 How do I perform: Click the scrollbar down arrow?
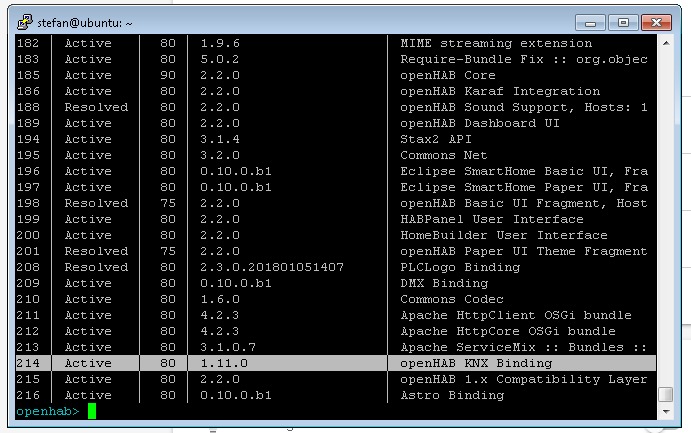click(x=665, y=411)
